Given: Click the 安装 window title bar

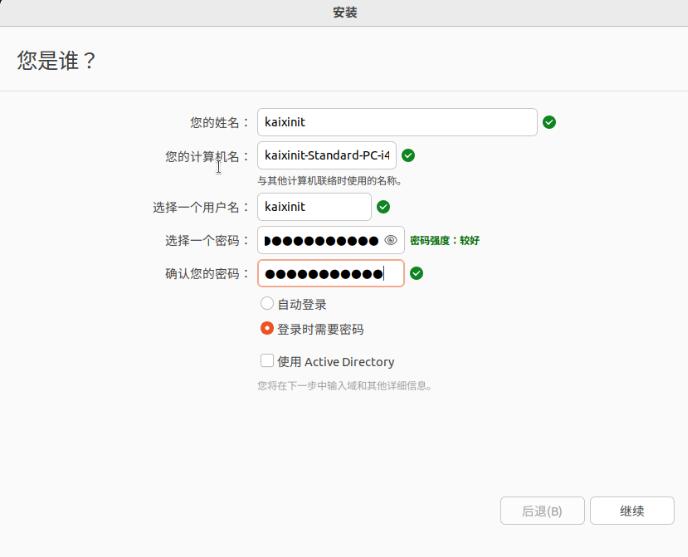Looking at the screenshot, I should point(344,13).
